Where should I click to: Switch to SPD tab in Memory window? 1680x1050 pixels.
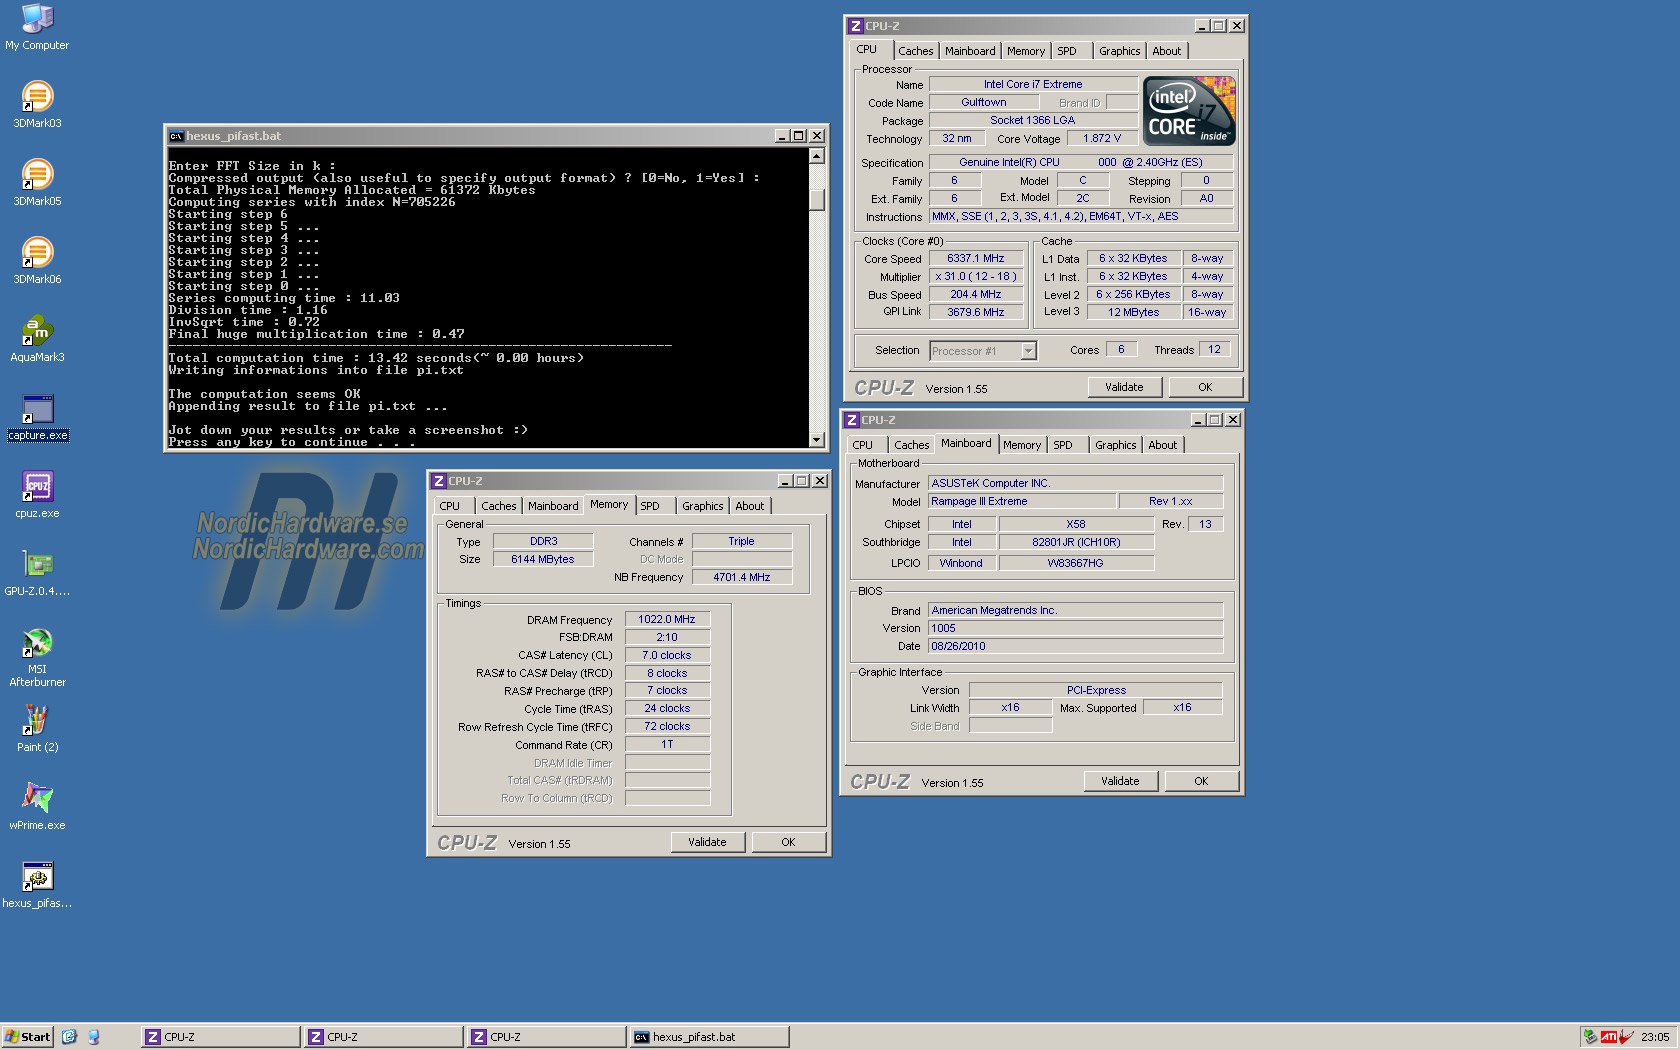[650, 506]
